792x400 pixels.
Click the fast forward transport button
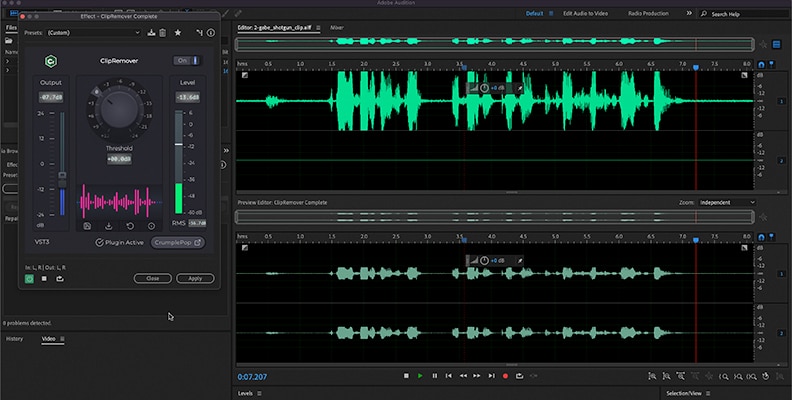click(477, 376)
